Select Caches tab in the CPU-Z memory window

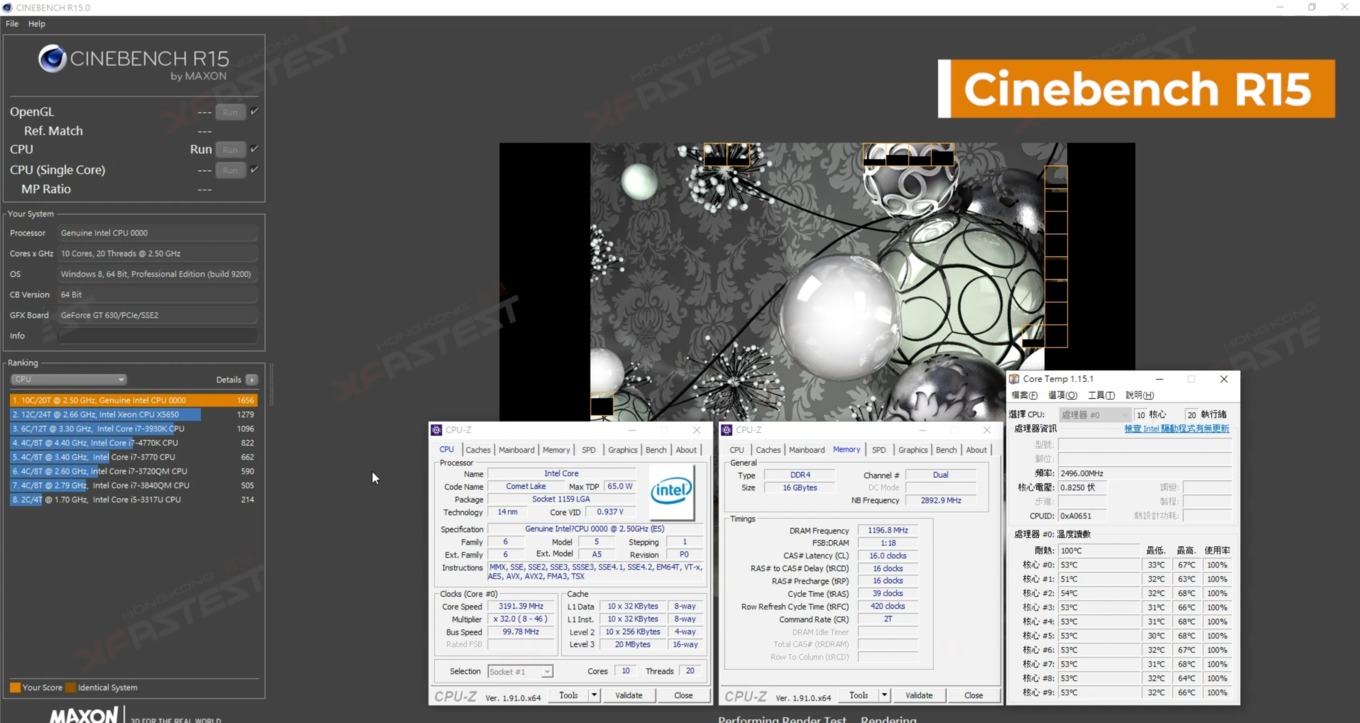[768, 450]
